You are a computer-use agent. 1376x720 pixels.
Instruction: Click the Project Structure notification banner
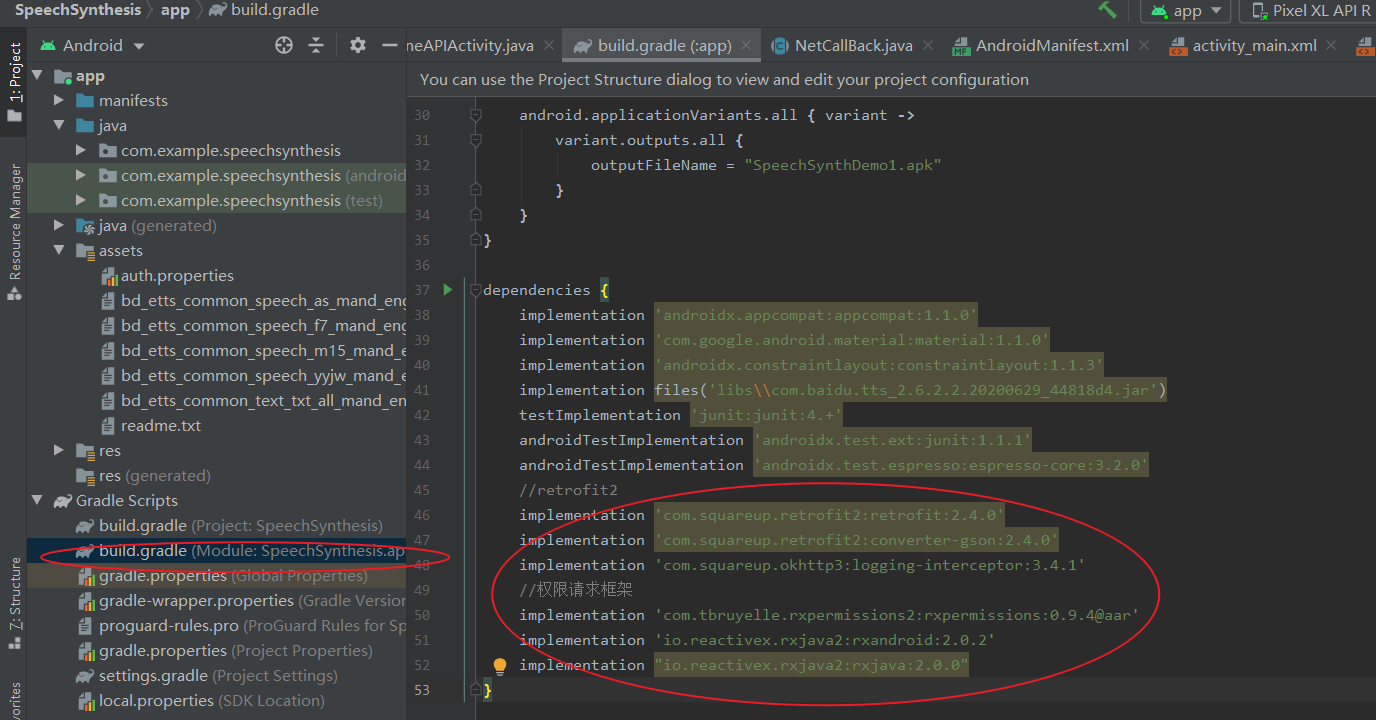click(891, 80)
